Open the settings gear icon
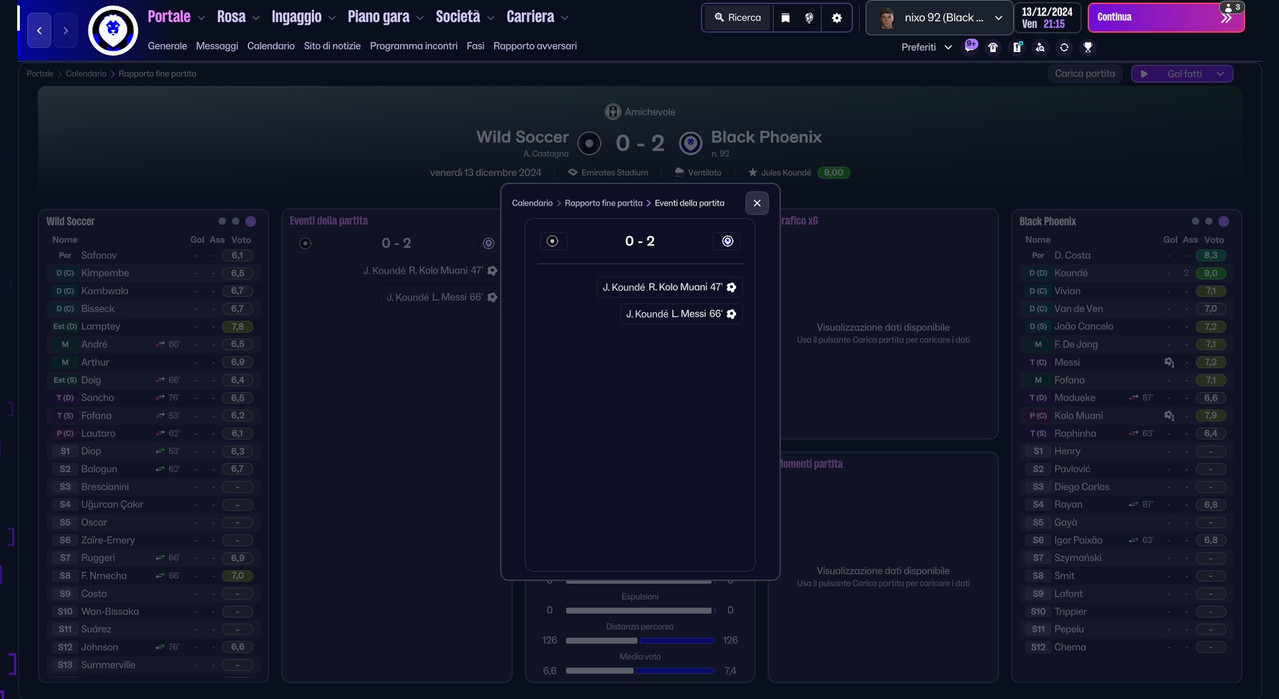Screen dimensions: 1279x699 pyautogui.click(x=837, y=18)
